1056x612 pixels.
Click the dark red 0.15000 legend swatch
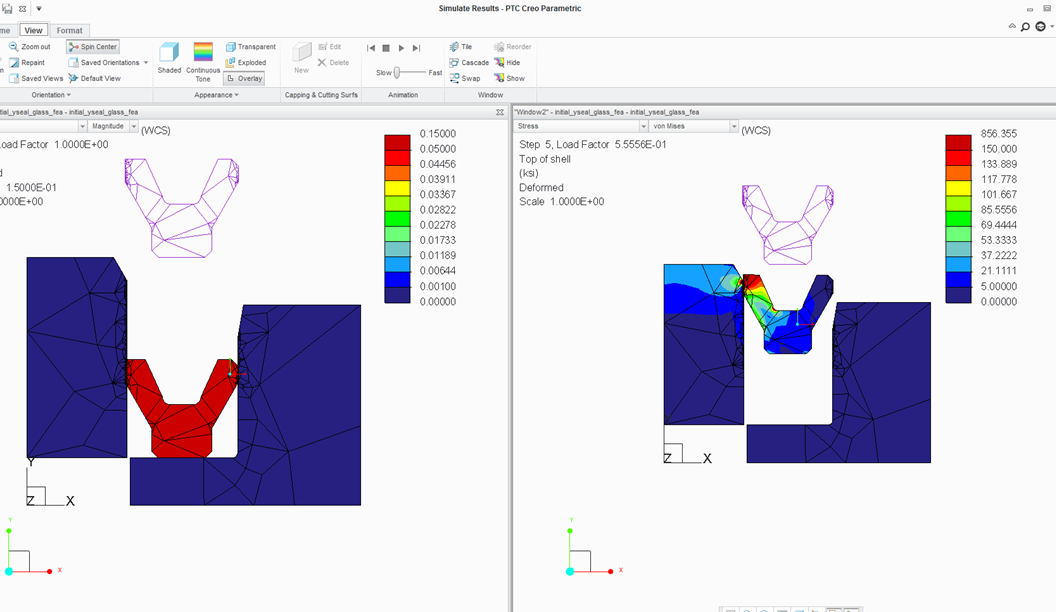click(397, 141)
